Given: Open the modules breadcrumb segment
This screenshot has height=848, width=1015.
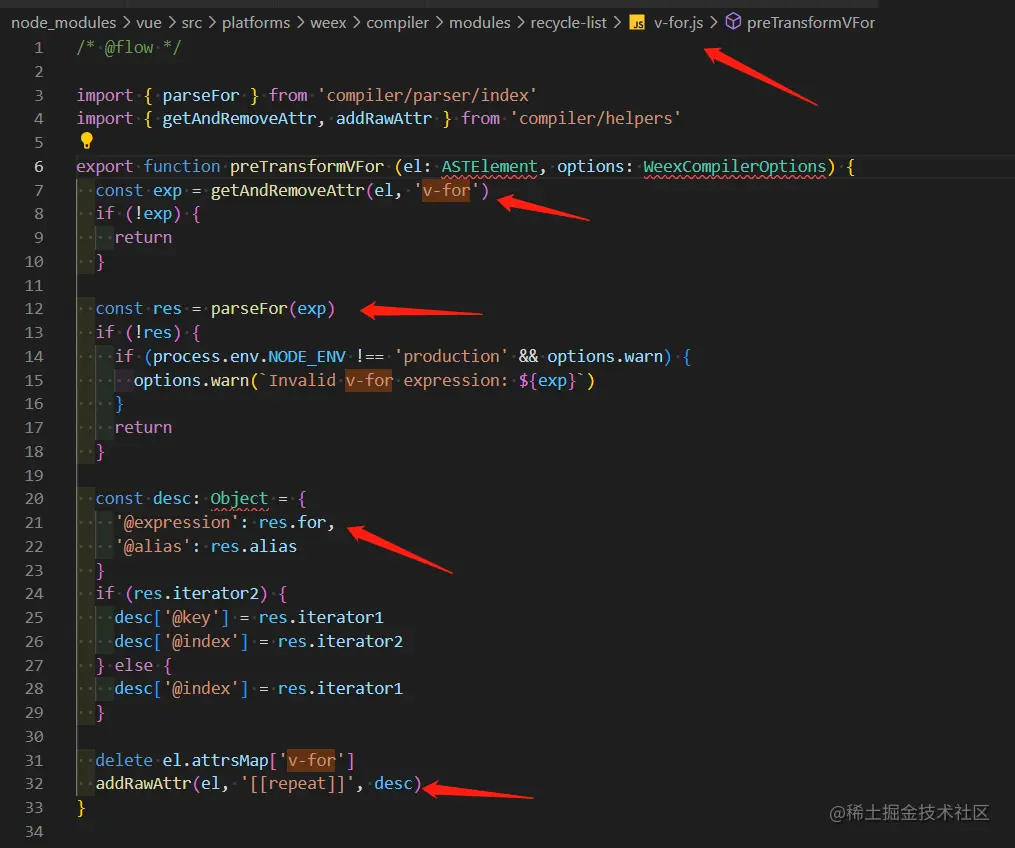Looking at the screenshot, I should [480, 23].
